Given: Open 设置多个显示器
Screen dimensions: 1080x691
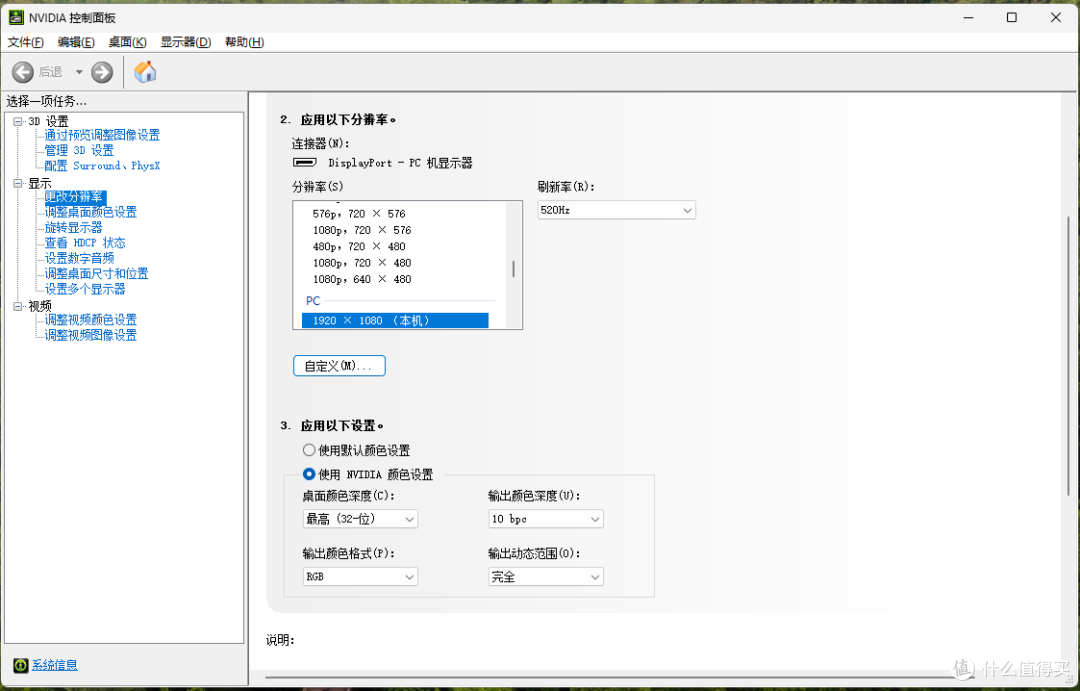Looking at the screenshot, I should [85, 289].
